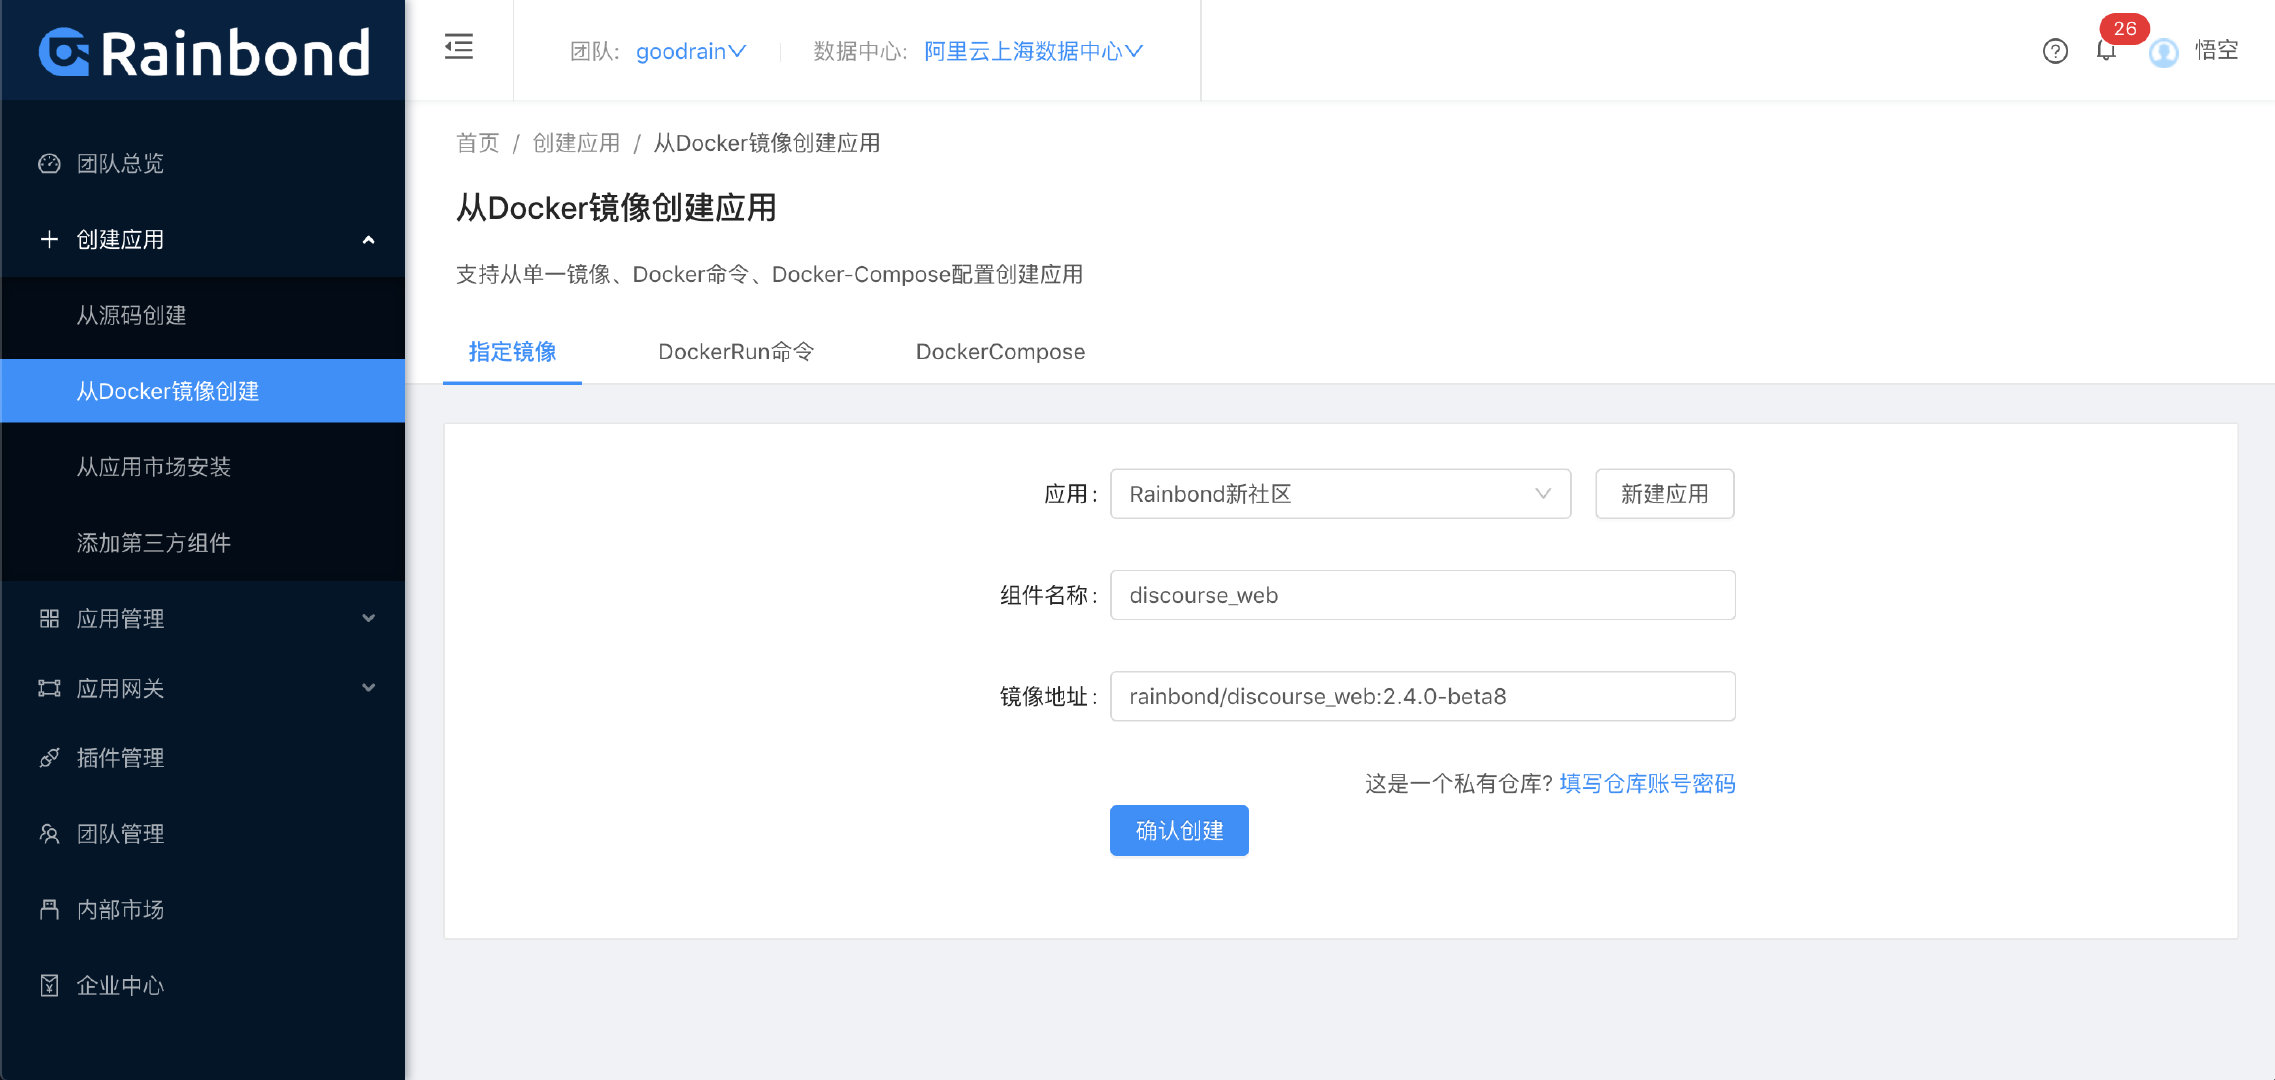The image size is (2275, 1080).
Task: Open 团队管理 from the sidebar
Action: (x=120, y=833)
